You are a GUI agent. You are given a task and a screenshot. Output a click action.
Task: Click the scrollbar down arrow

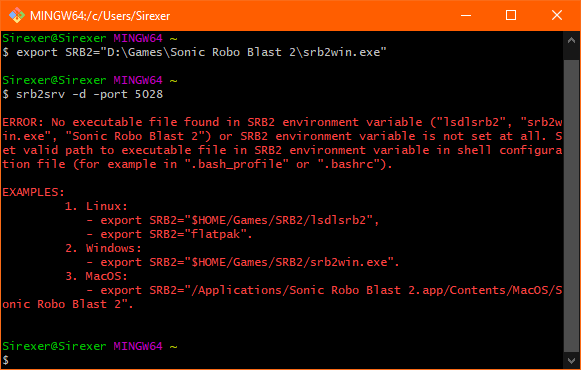tap(571, 360)
